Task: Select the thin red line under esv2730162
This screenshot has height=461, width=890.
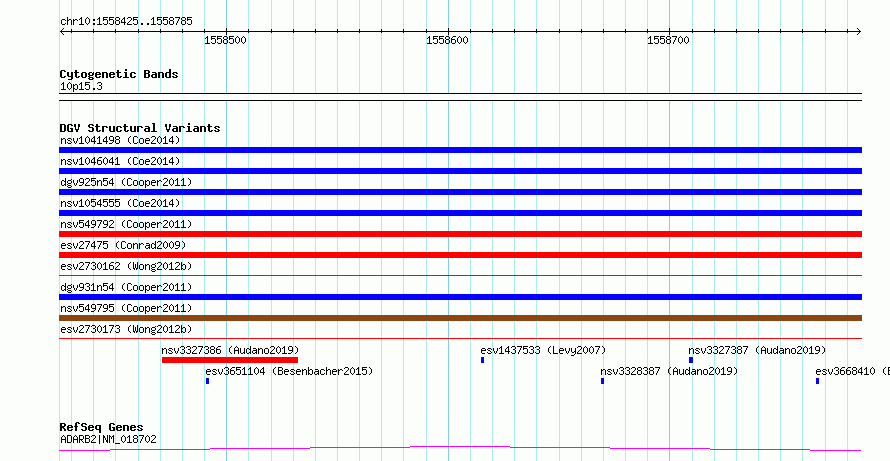Action: [x=460, y=276]
